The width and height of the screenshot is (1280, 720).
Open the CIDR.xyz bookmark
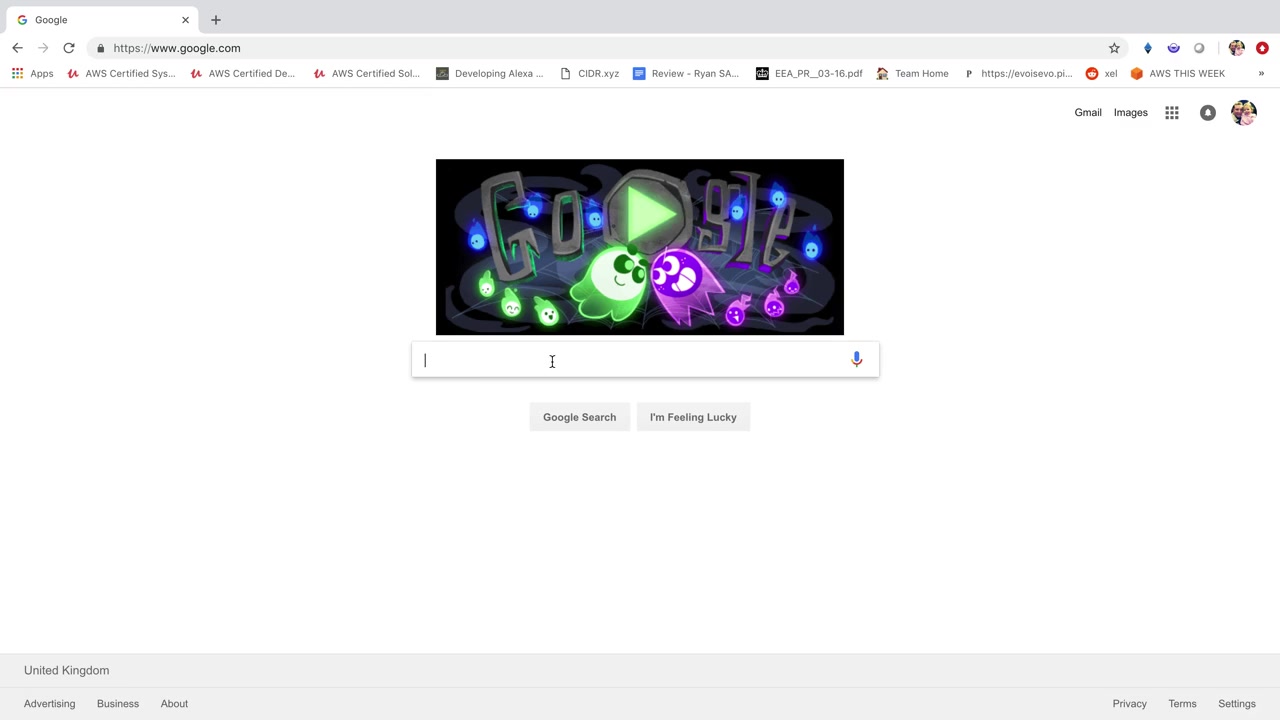tap(589, 73)
